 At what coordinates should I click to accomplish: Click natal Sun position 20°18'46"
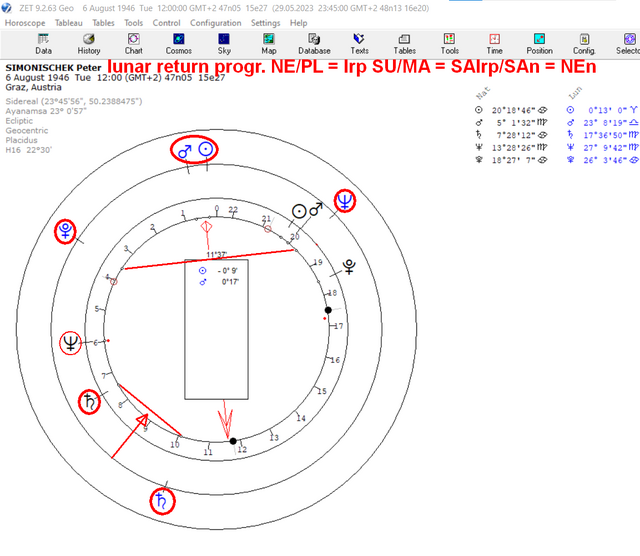click(513, 110)
